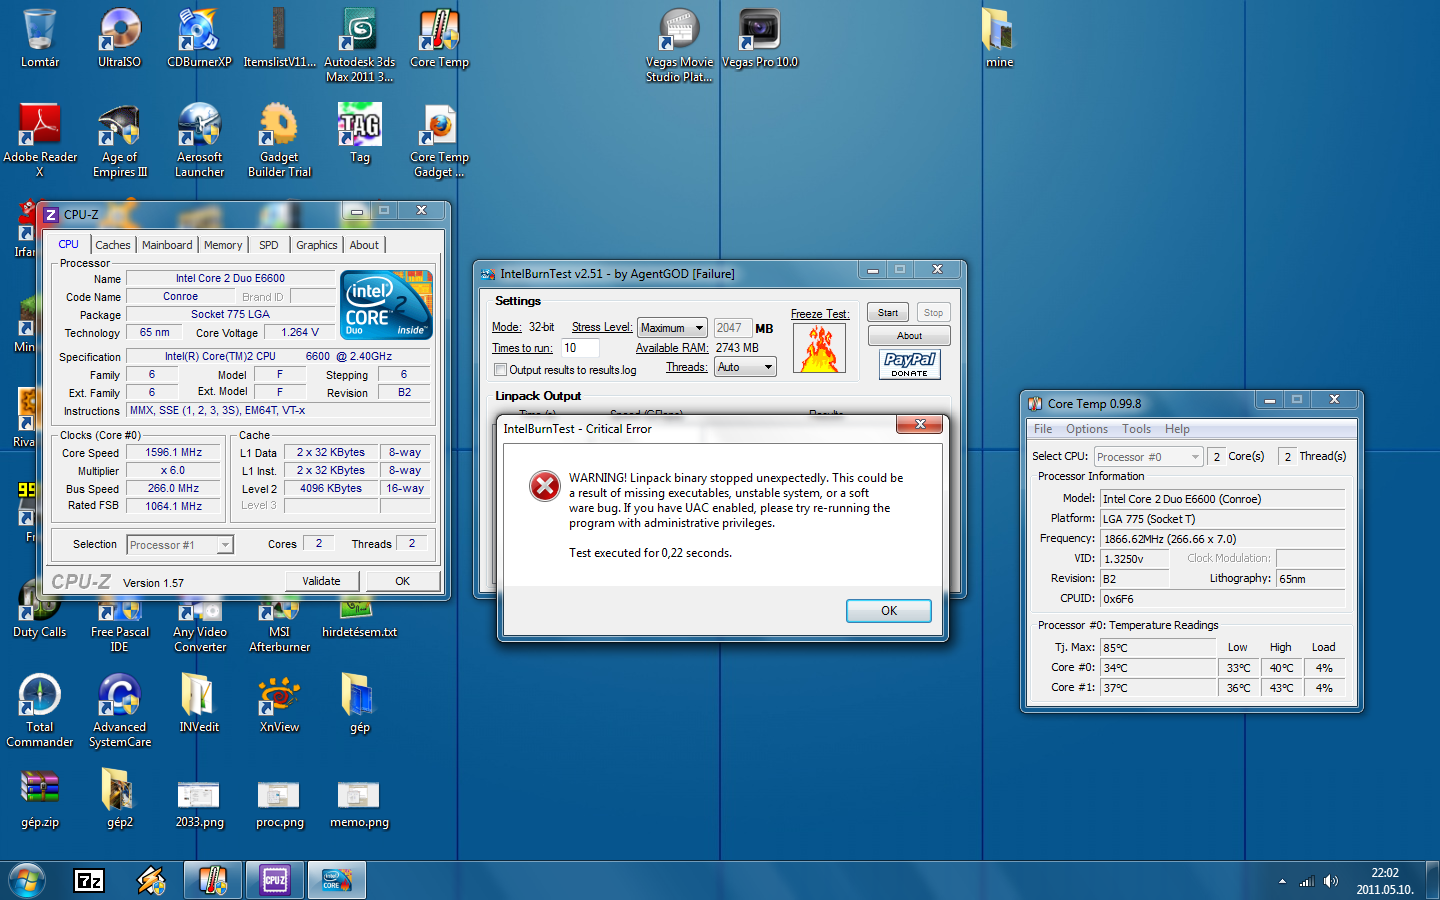Click the volume icon in system tray
Viewport: 1440px width, 900px height.
coord(1330,881)
